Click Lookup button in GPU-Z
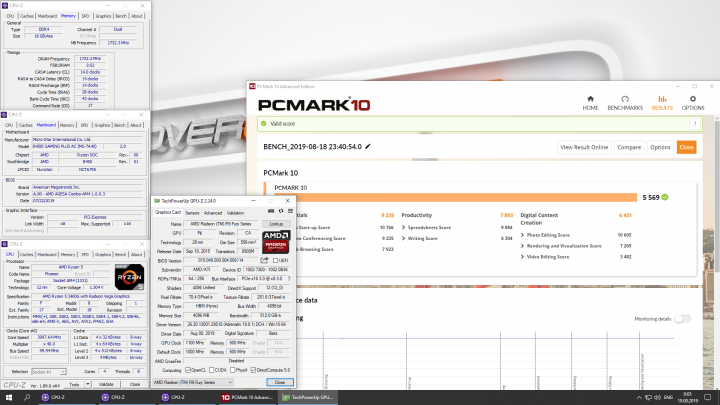 tap(276, 224)
